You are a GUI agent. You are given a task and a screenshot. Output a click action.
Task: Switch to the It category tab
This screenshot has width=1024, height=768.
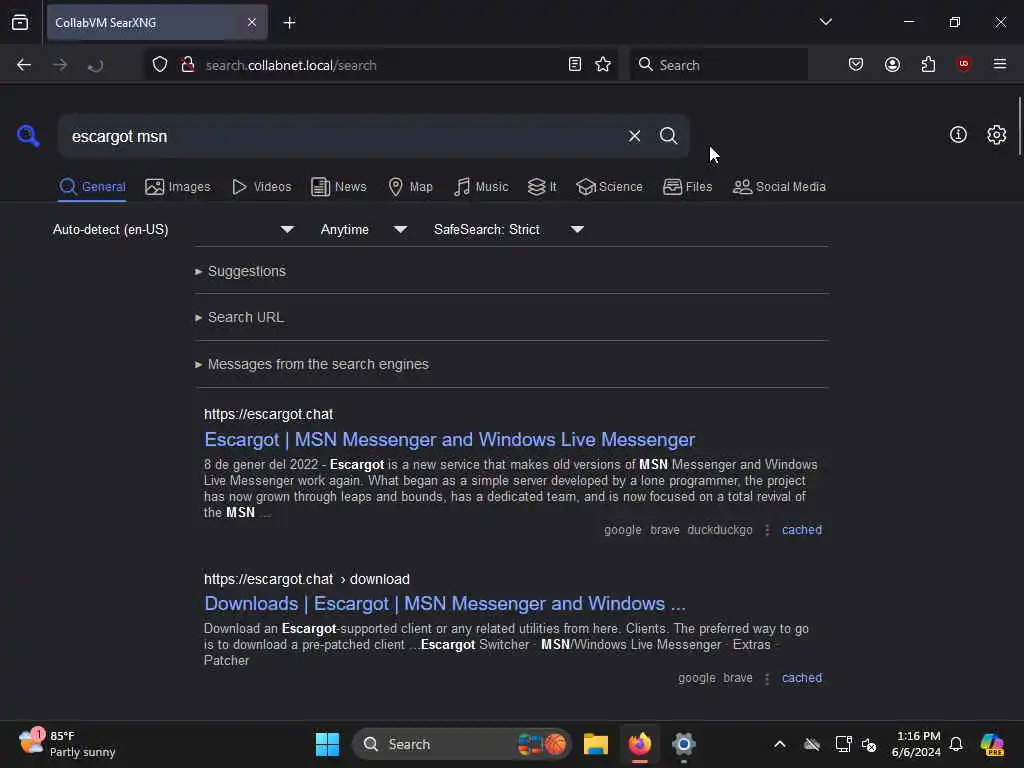pyautogui.click(x=542, y=187)
